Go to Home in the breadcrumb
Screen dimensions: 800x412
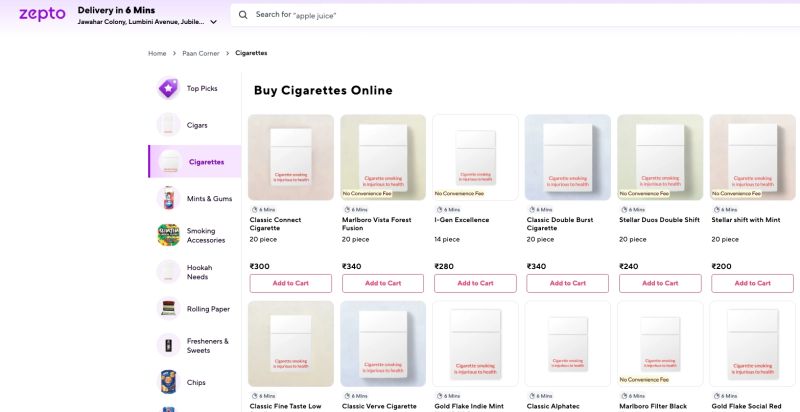pyautogui.click(x=157, y=53)
